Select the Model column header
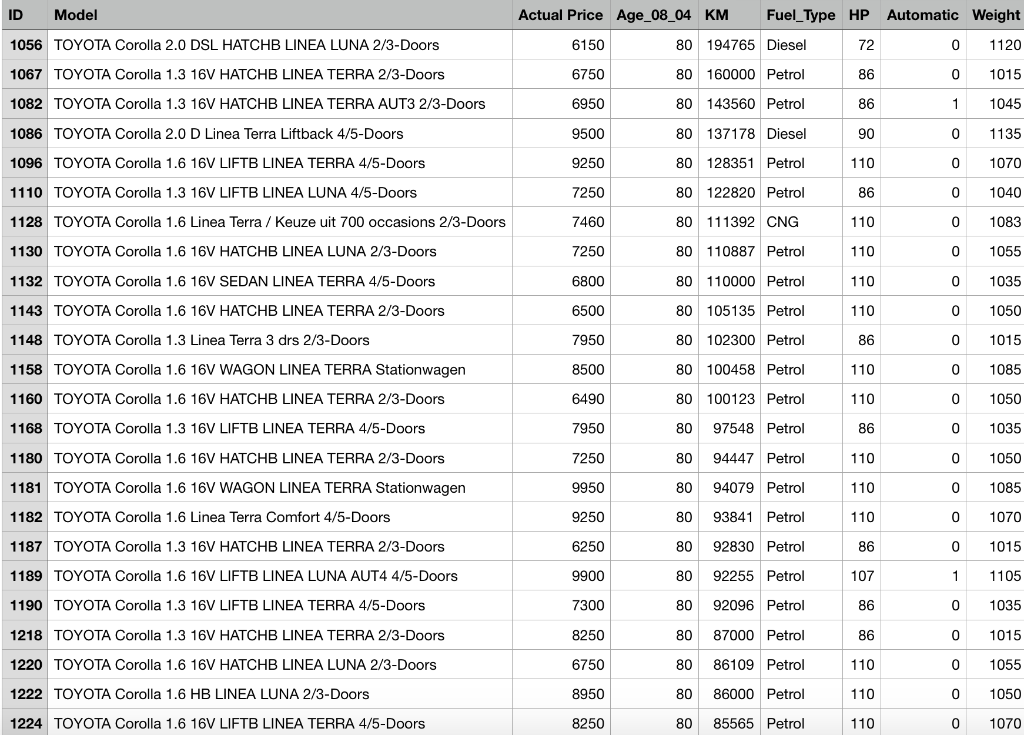 [280, 15]
